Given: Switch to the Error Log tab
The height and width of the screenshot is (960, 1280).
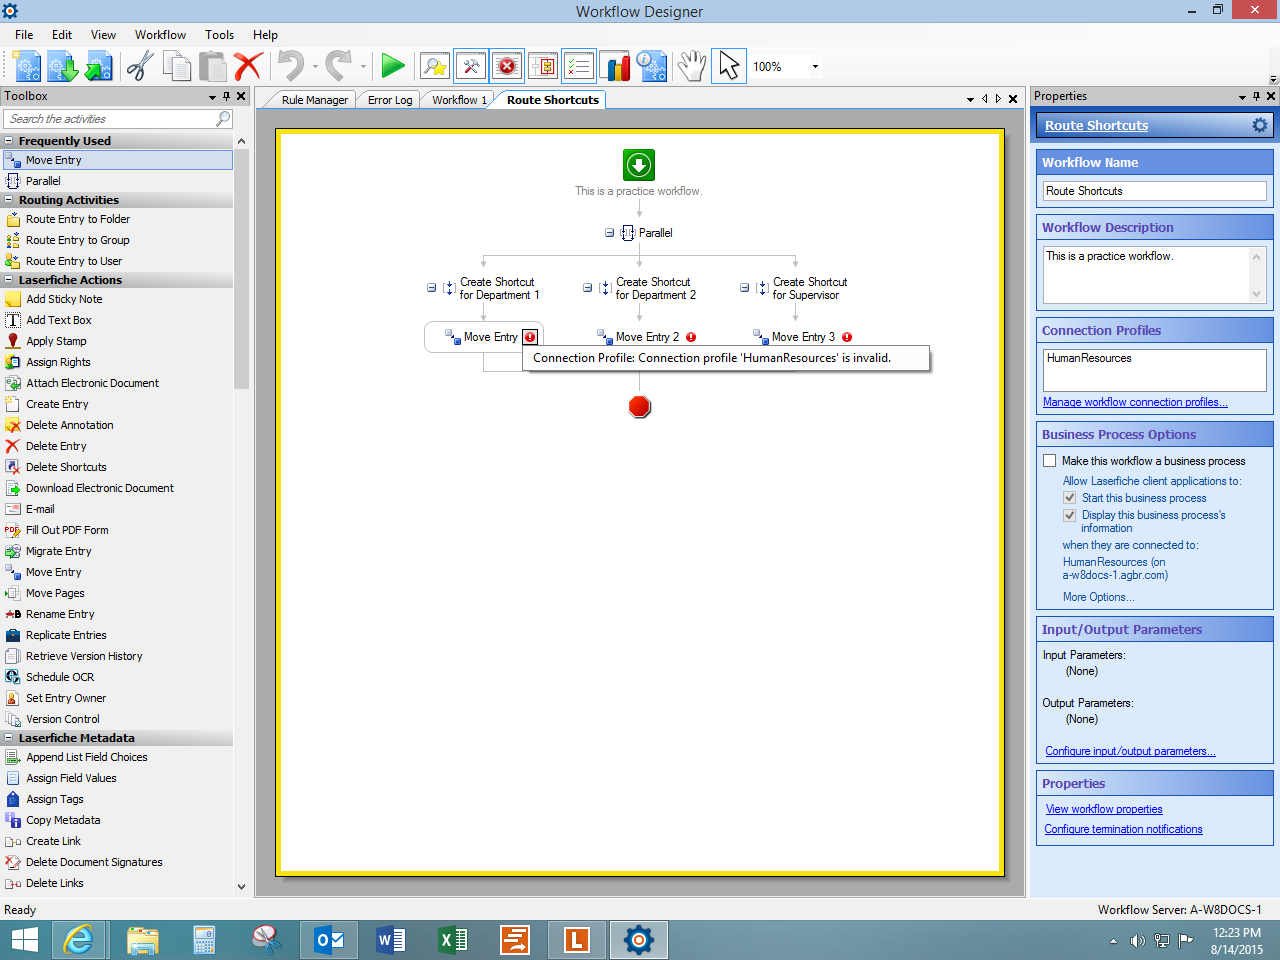Looking at the screenshot, I should point(390,100).
